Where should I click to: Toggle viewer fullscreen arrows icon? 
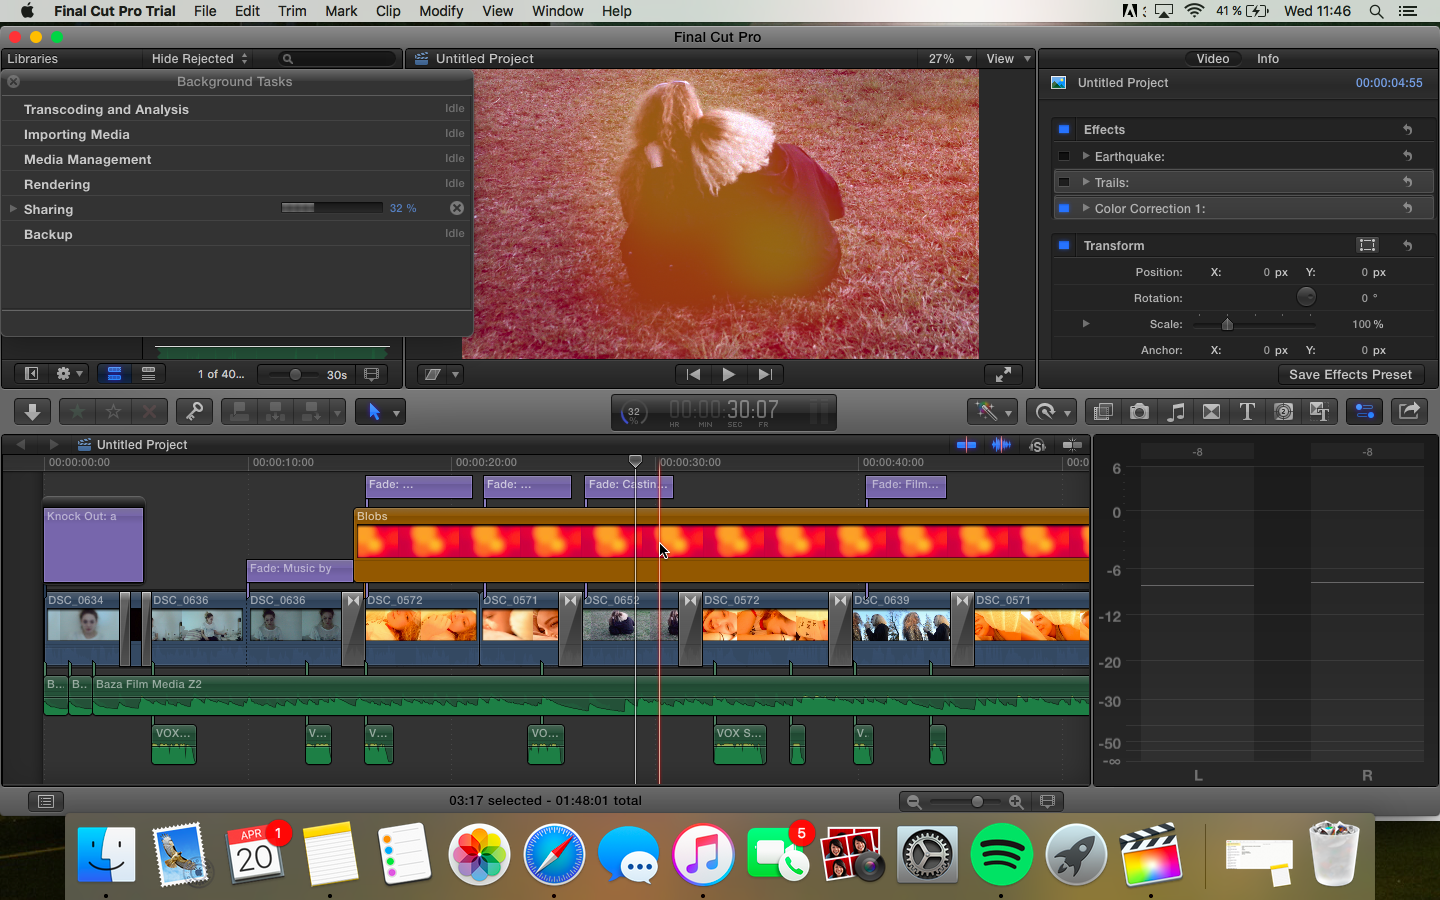pyautogui.click(x=1002, y=374)
